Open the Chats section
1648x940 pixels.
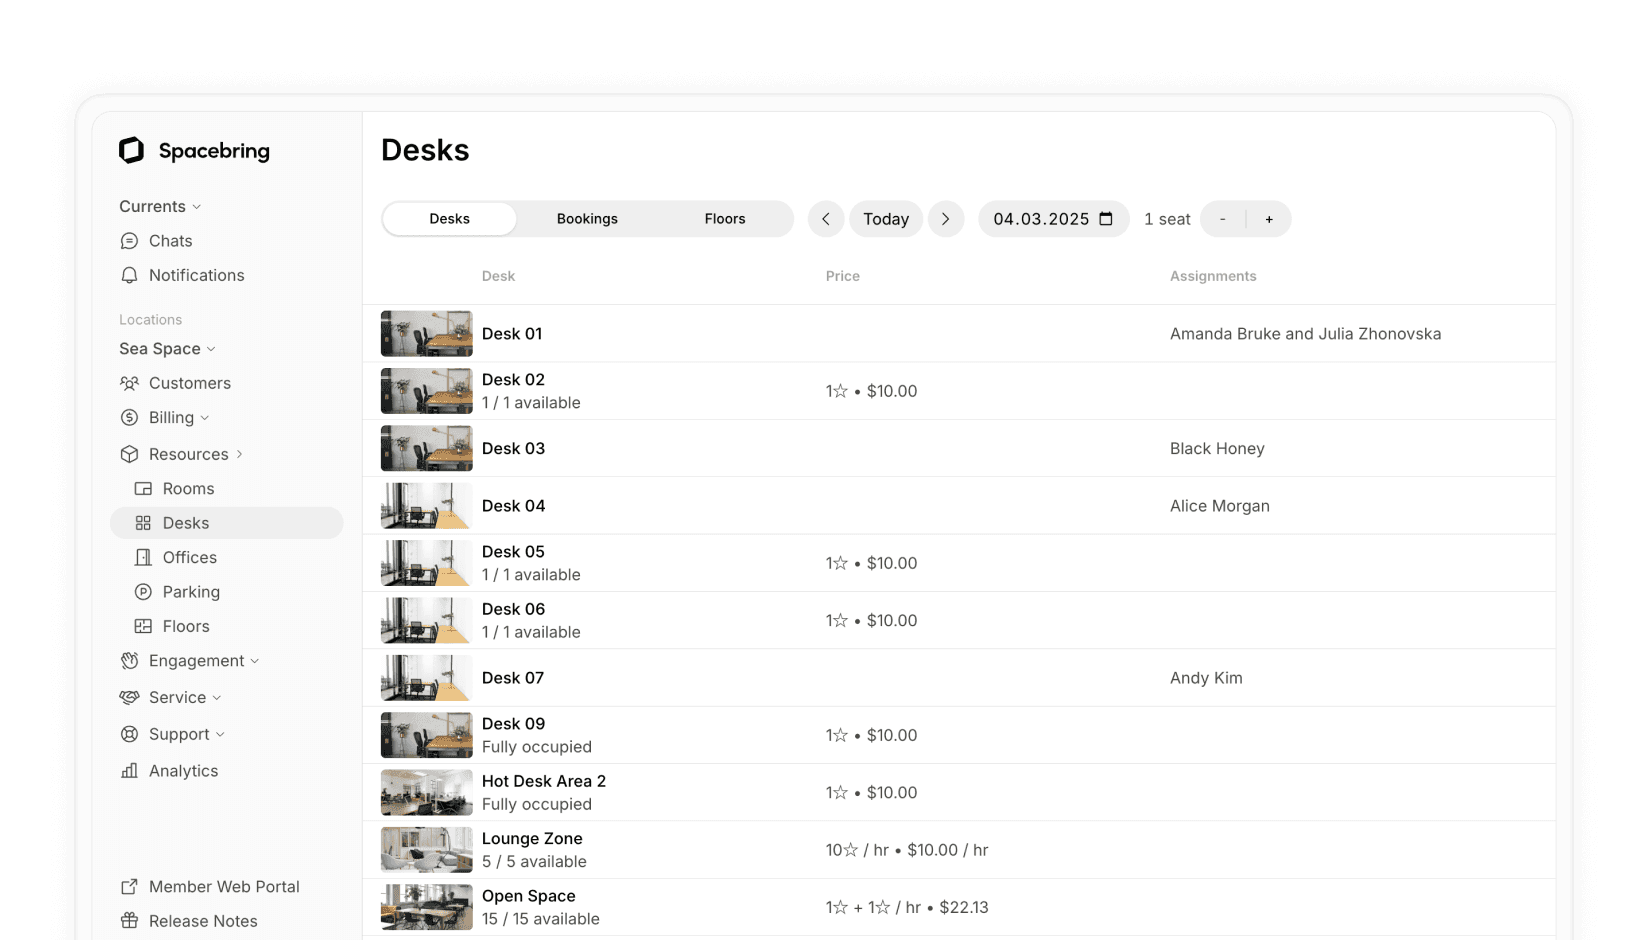tap(169, 241)
